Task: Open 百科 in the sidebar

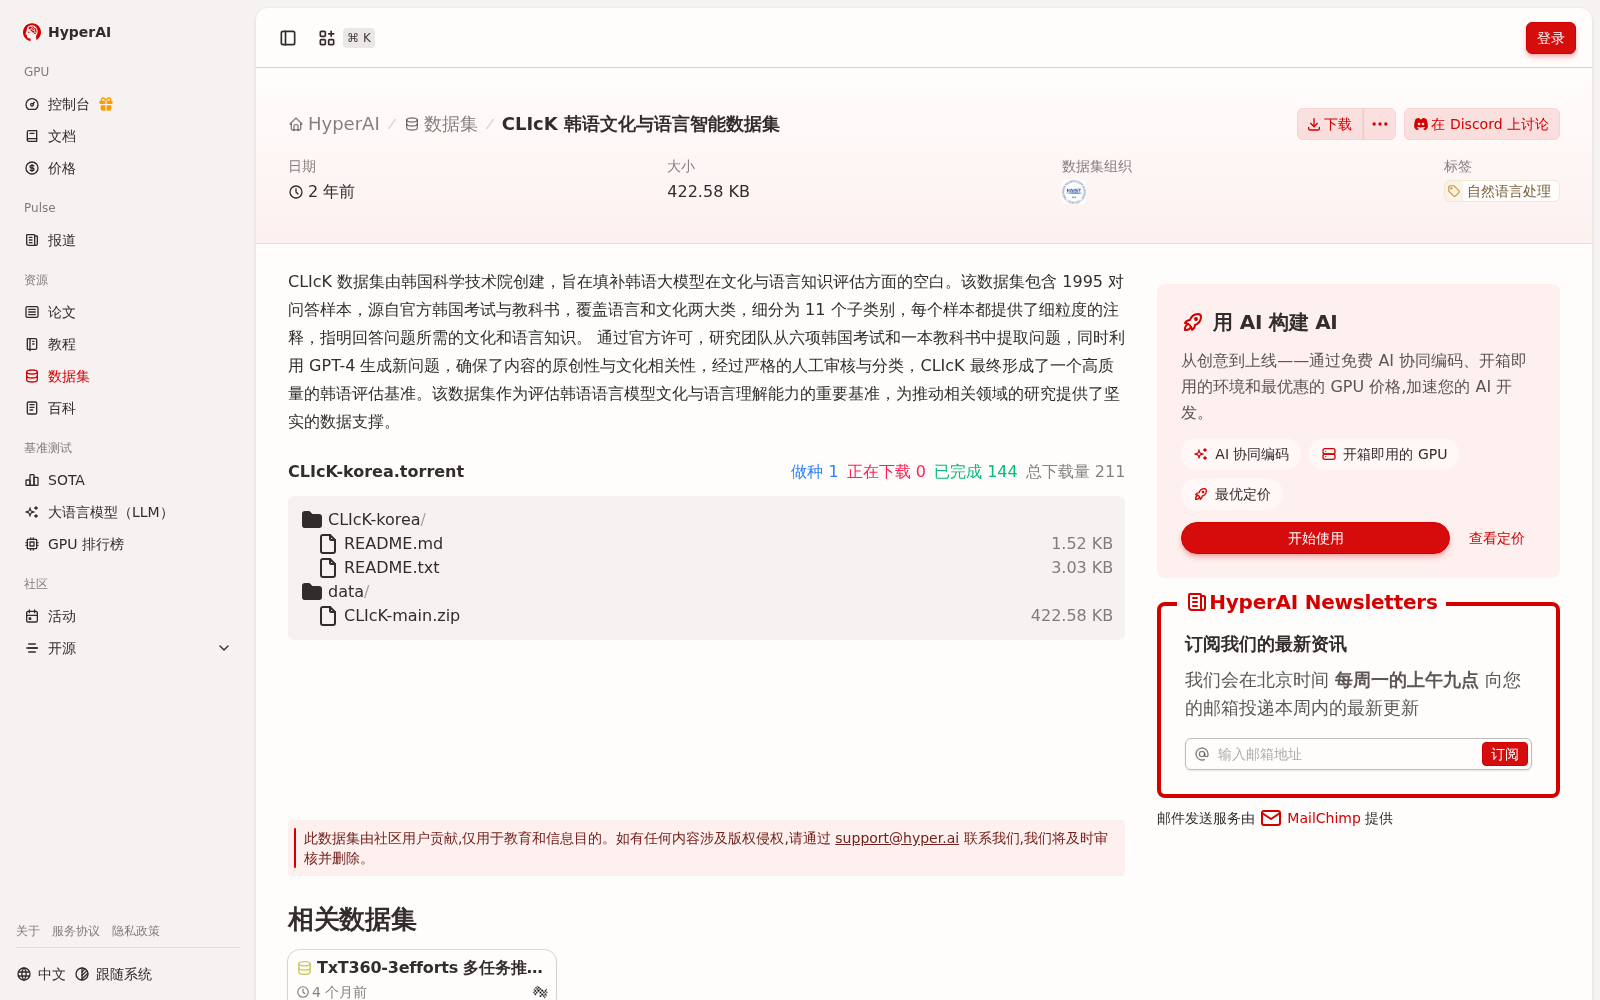Action: (62, 408)
